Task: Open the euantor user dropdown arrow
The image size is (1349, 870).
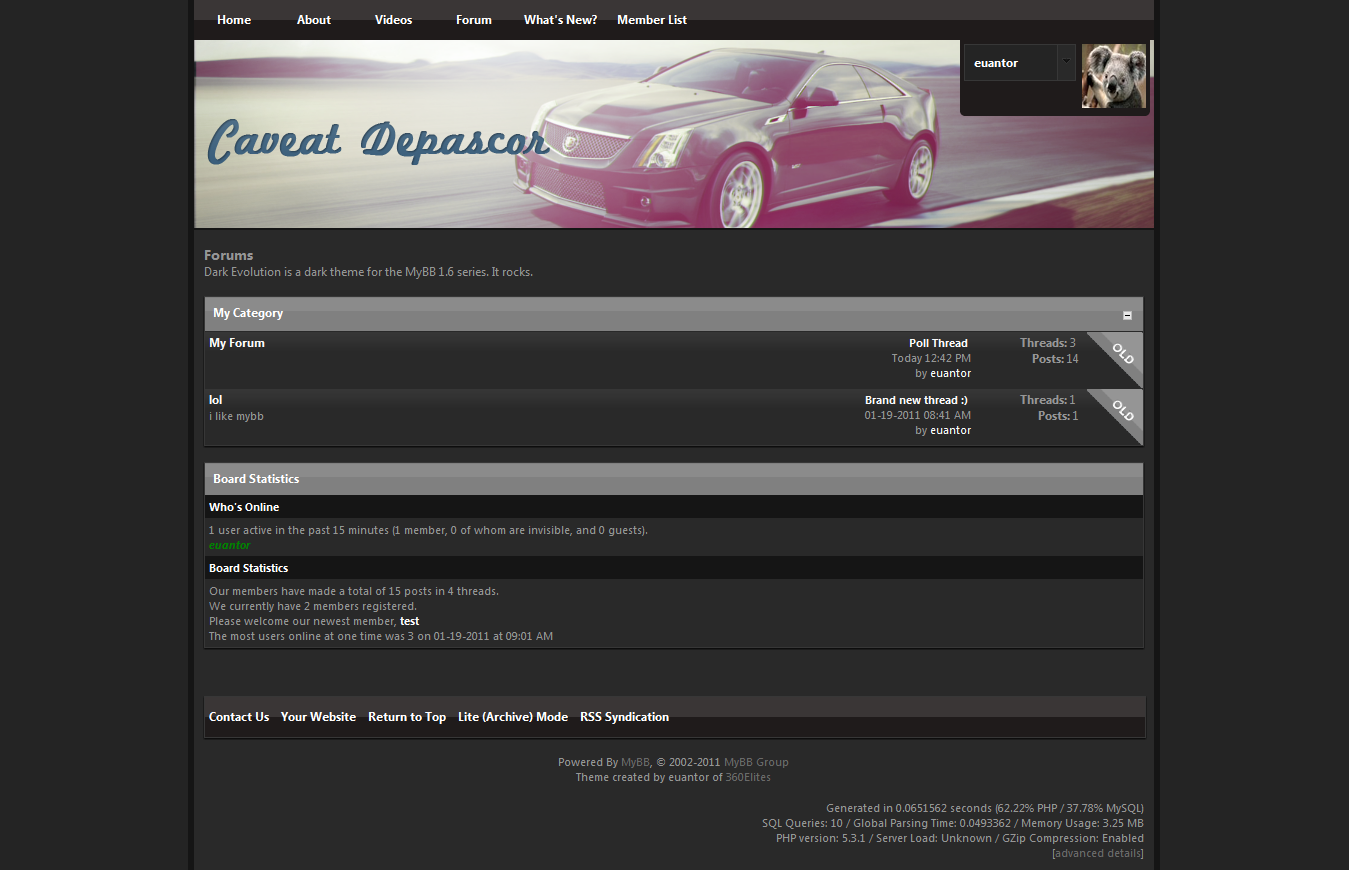Action: pos(1066,62)
